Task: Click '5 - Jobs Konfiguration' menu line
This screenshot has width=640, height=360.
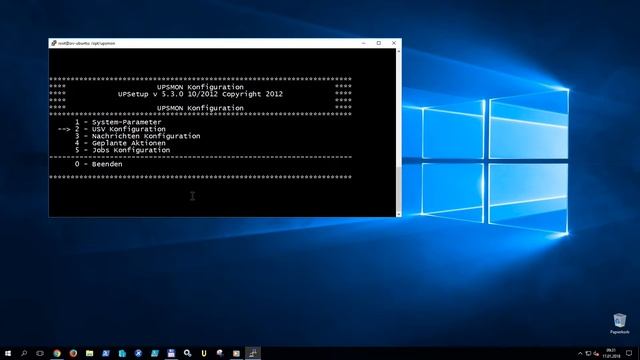Action: 122,150
